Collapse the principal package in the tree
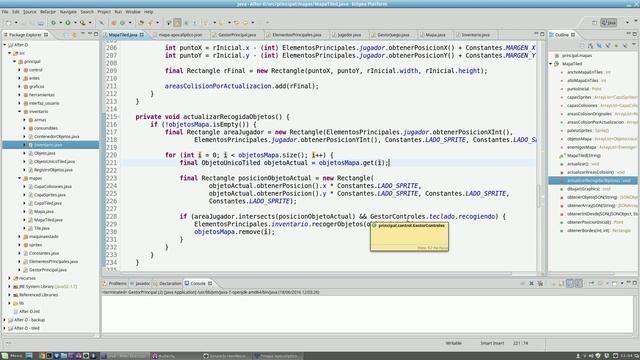Viewport: 640px width, 360px height. [x=15, y=62]
